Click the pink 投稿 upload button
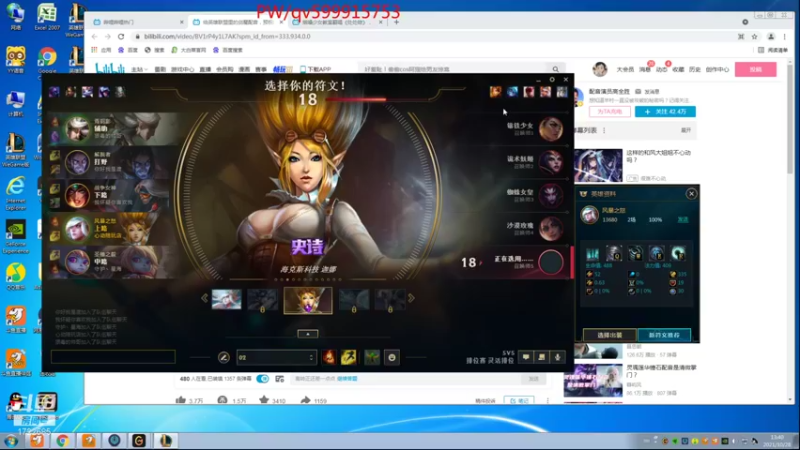Screen dimensions: 800x450 coord(756,69)
